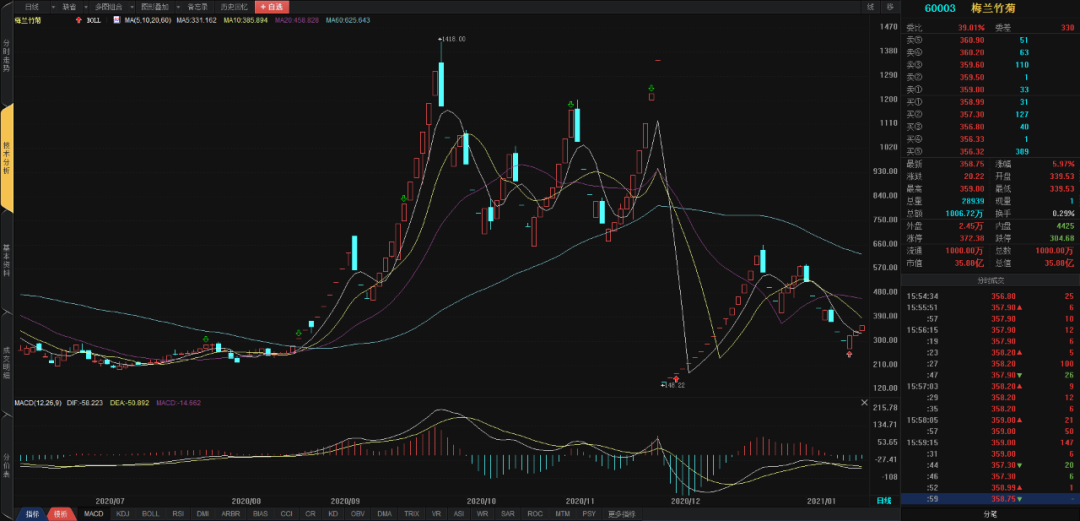Screen dimensions: 1080x521
Task: Select the BOLL indicator bottom tab
Action: [150, 514]
